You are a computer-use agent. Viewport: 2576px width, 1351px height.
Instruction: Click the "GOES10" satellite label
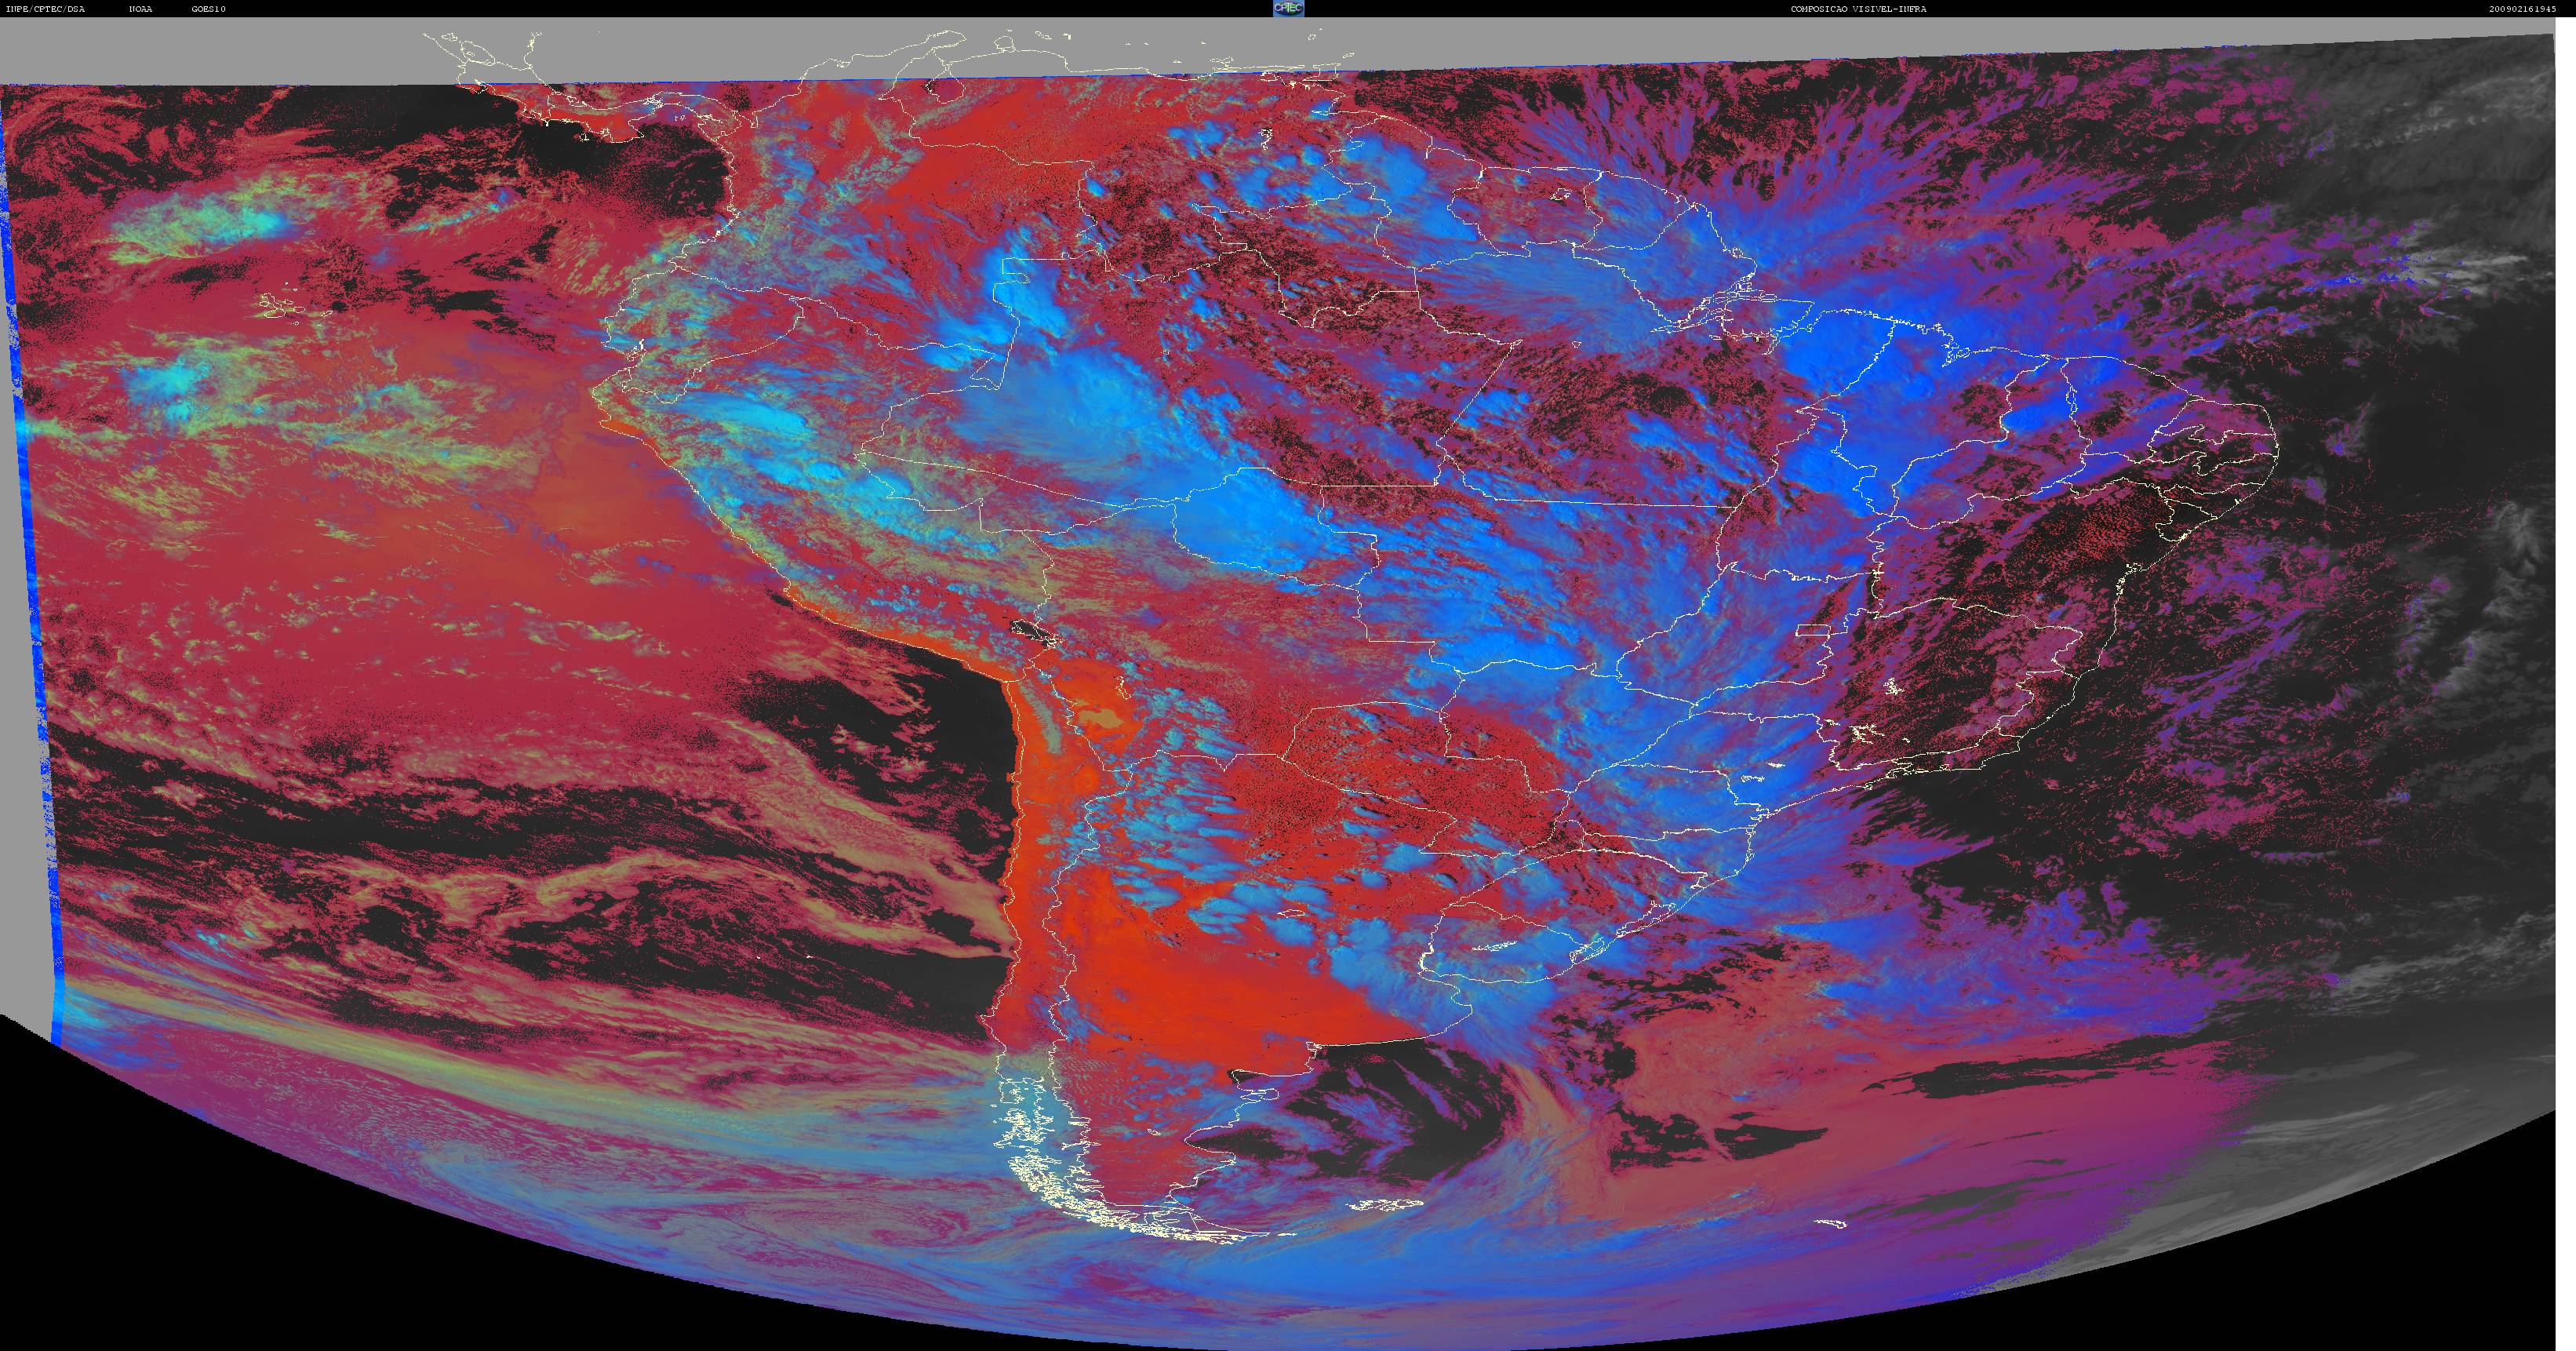[209, 9]
